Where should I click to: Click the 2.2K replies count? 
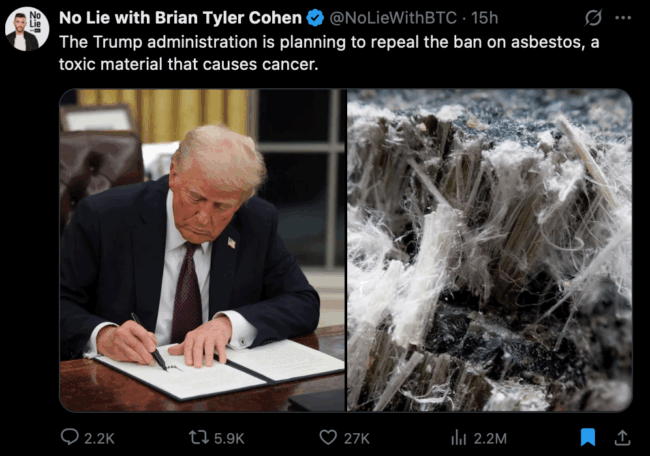(x=99, y=438)
